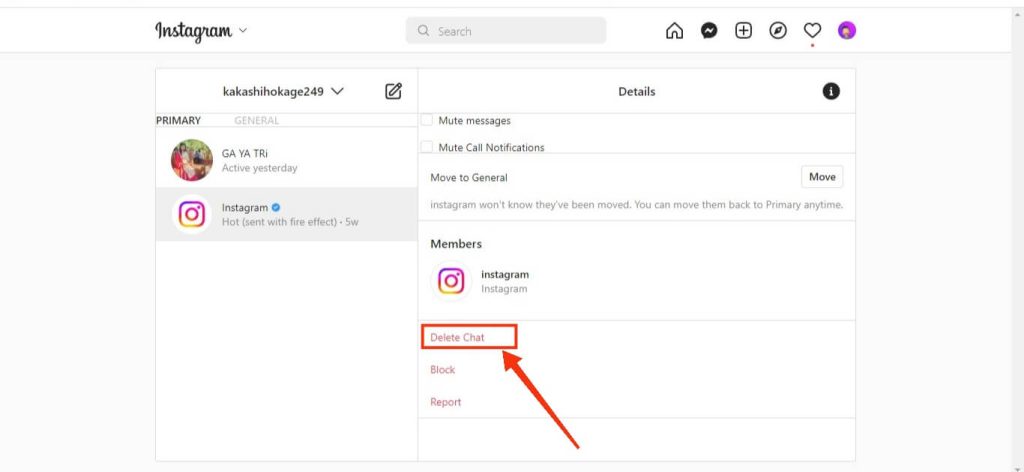Click the Block option
This screenshot has height=472, width=1024.
pos(443,370)
